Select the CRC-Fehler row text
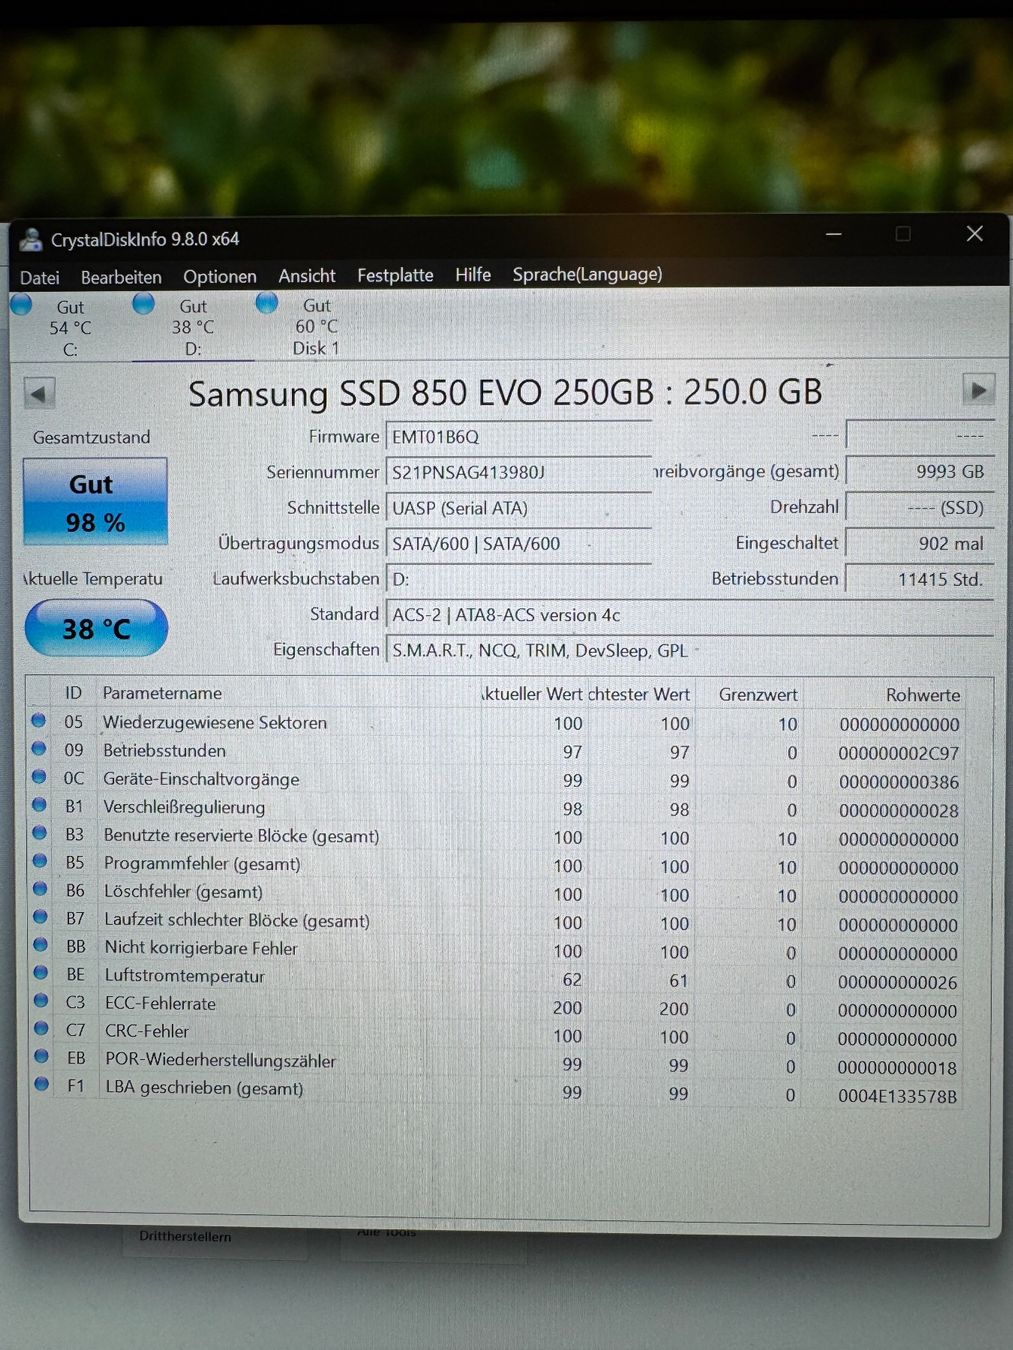The image size is (1013, 1350). coord(147,1031)
